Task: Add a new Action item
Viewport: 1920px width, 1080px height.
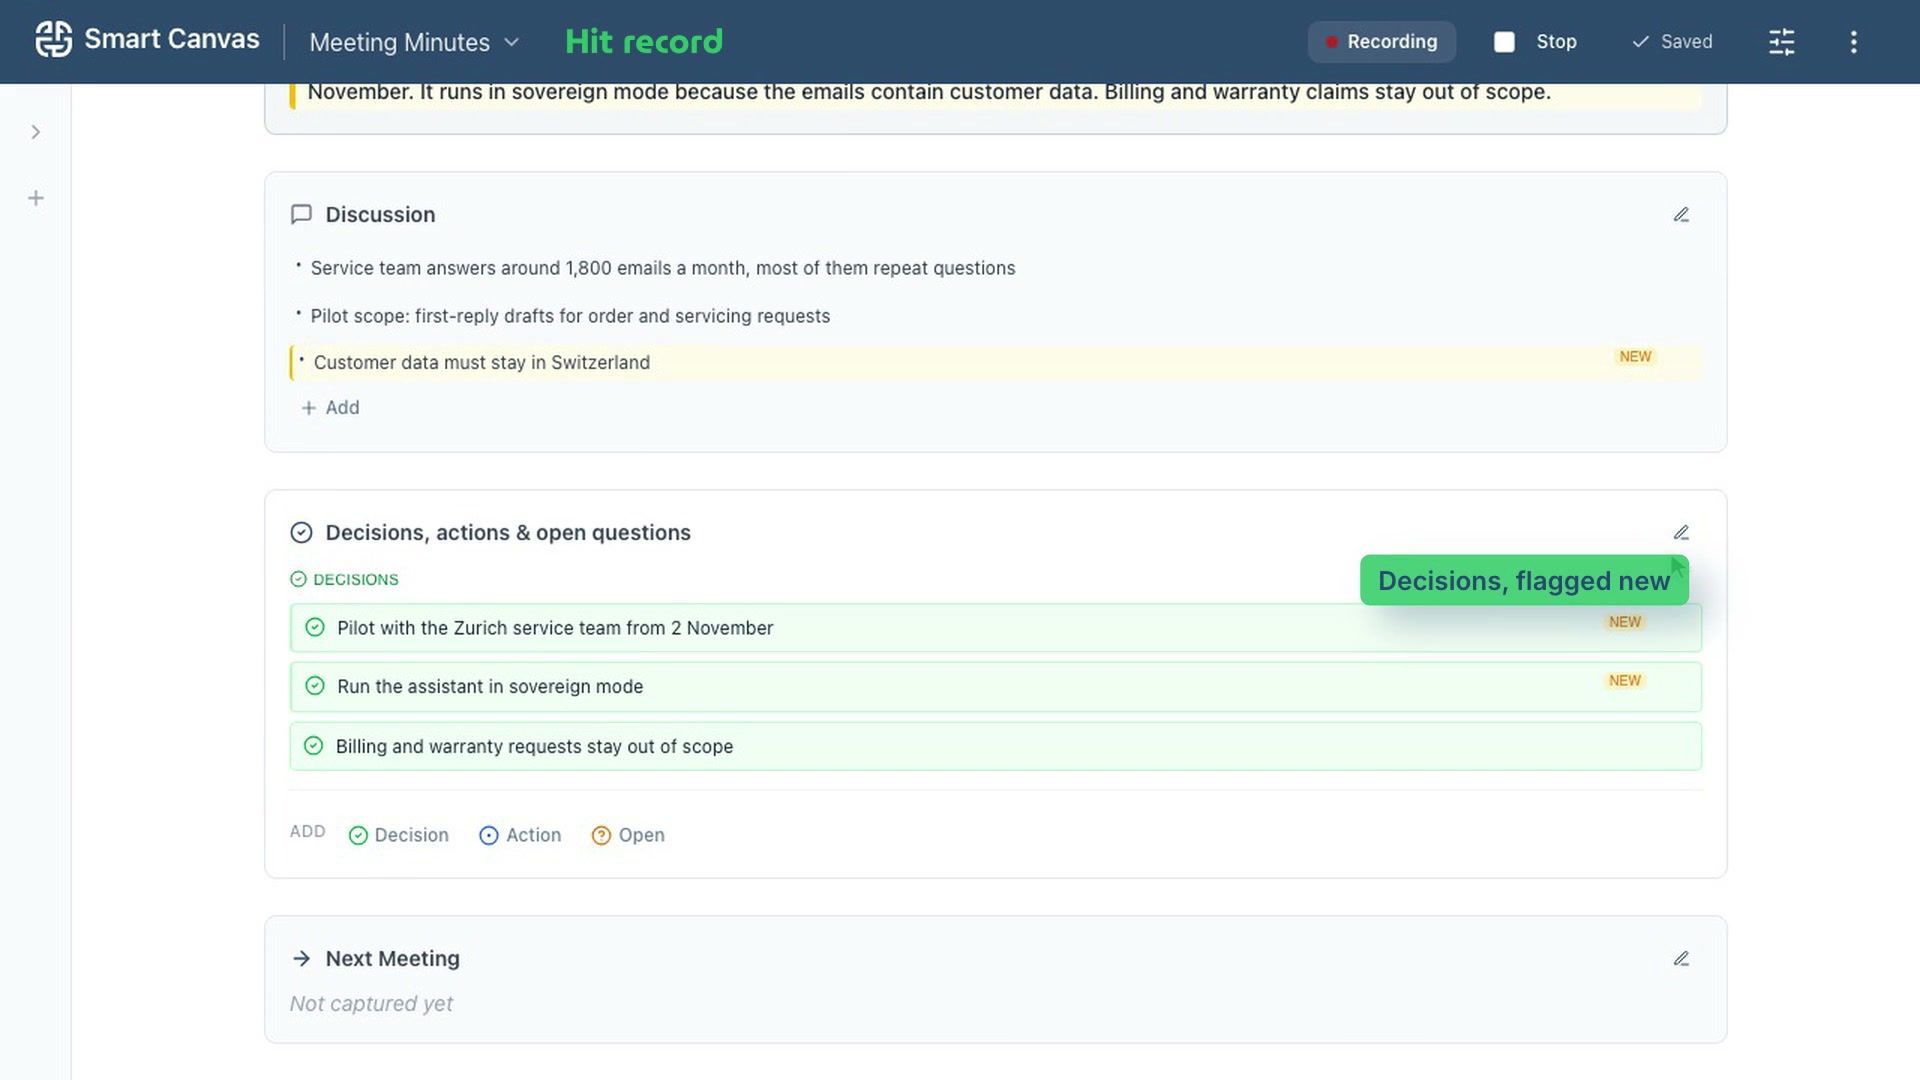Action: click(520, 835)
